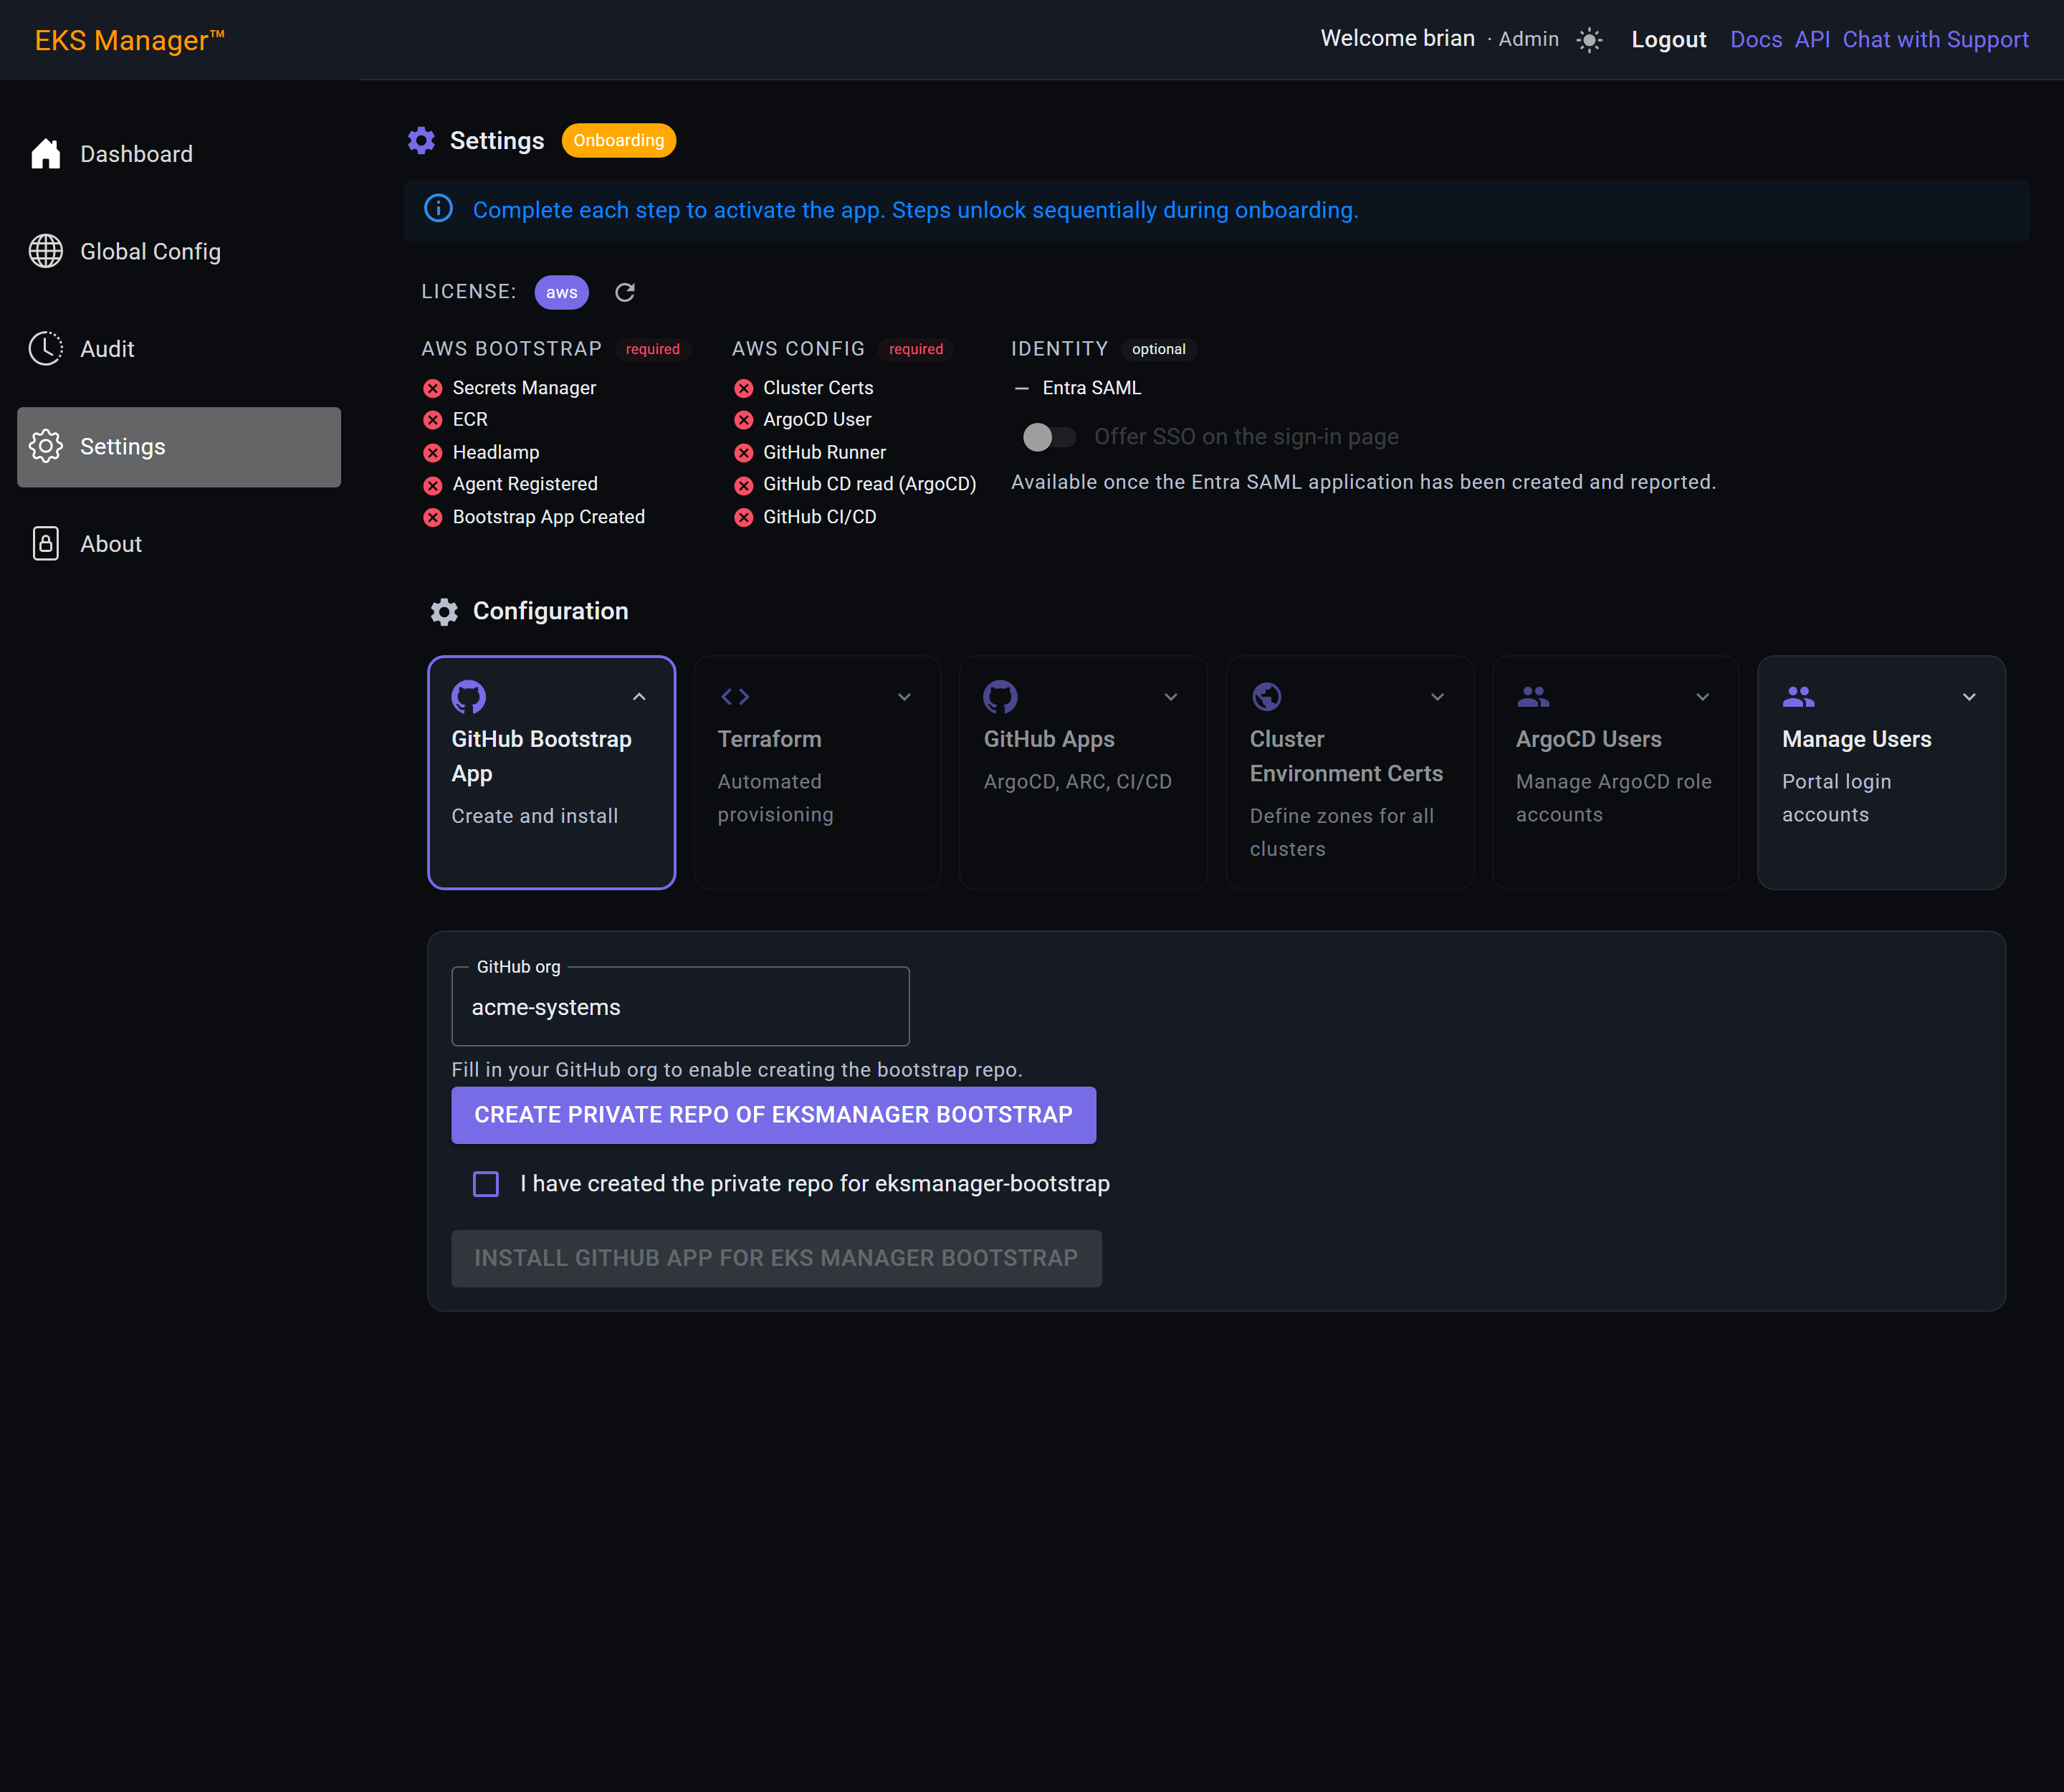Select the Terraform configuration card title
Viewport: 2064px width, 1792px height.
pyautogui.click(x=769, y=739)
